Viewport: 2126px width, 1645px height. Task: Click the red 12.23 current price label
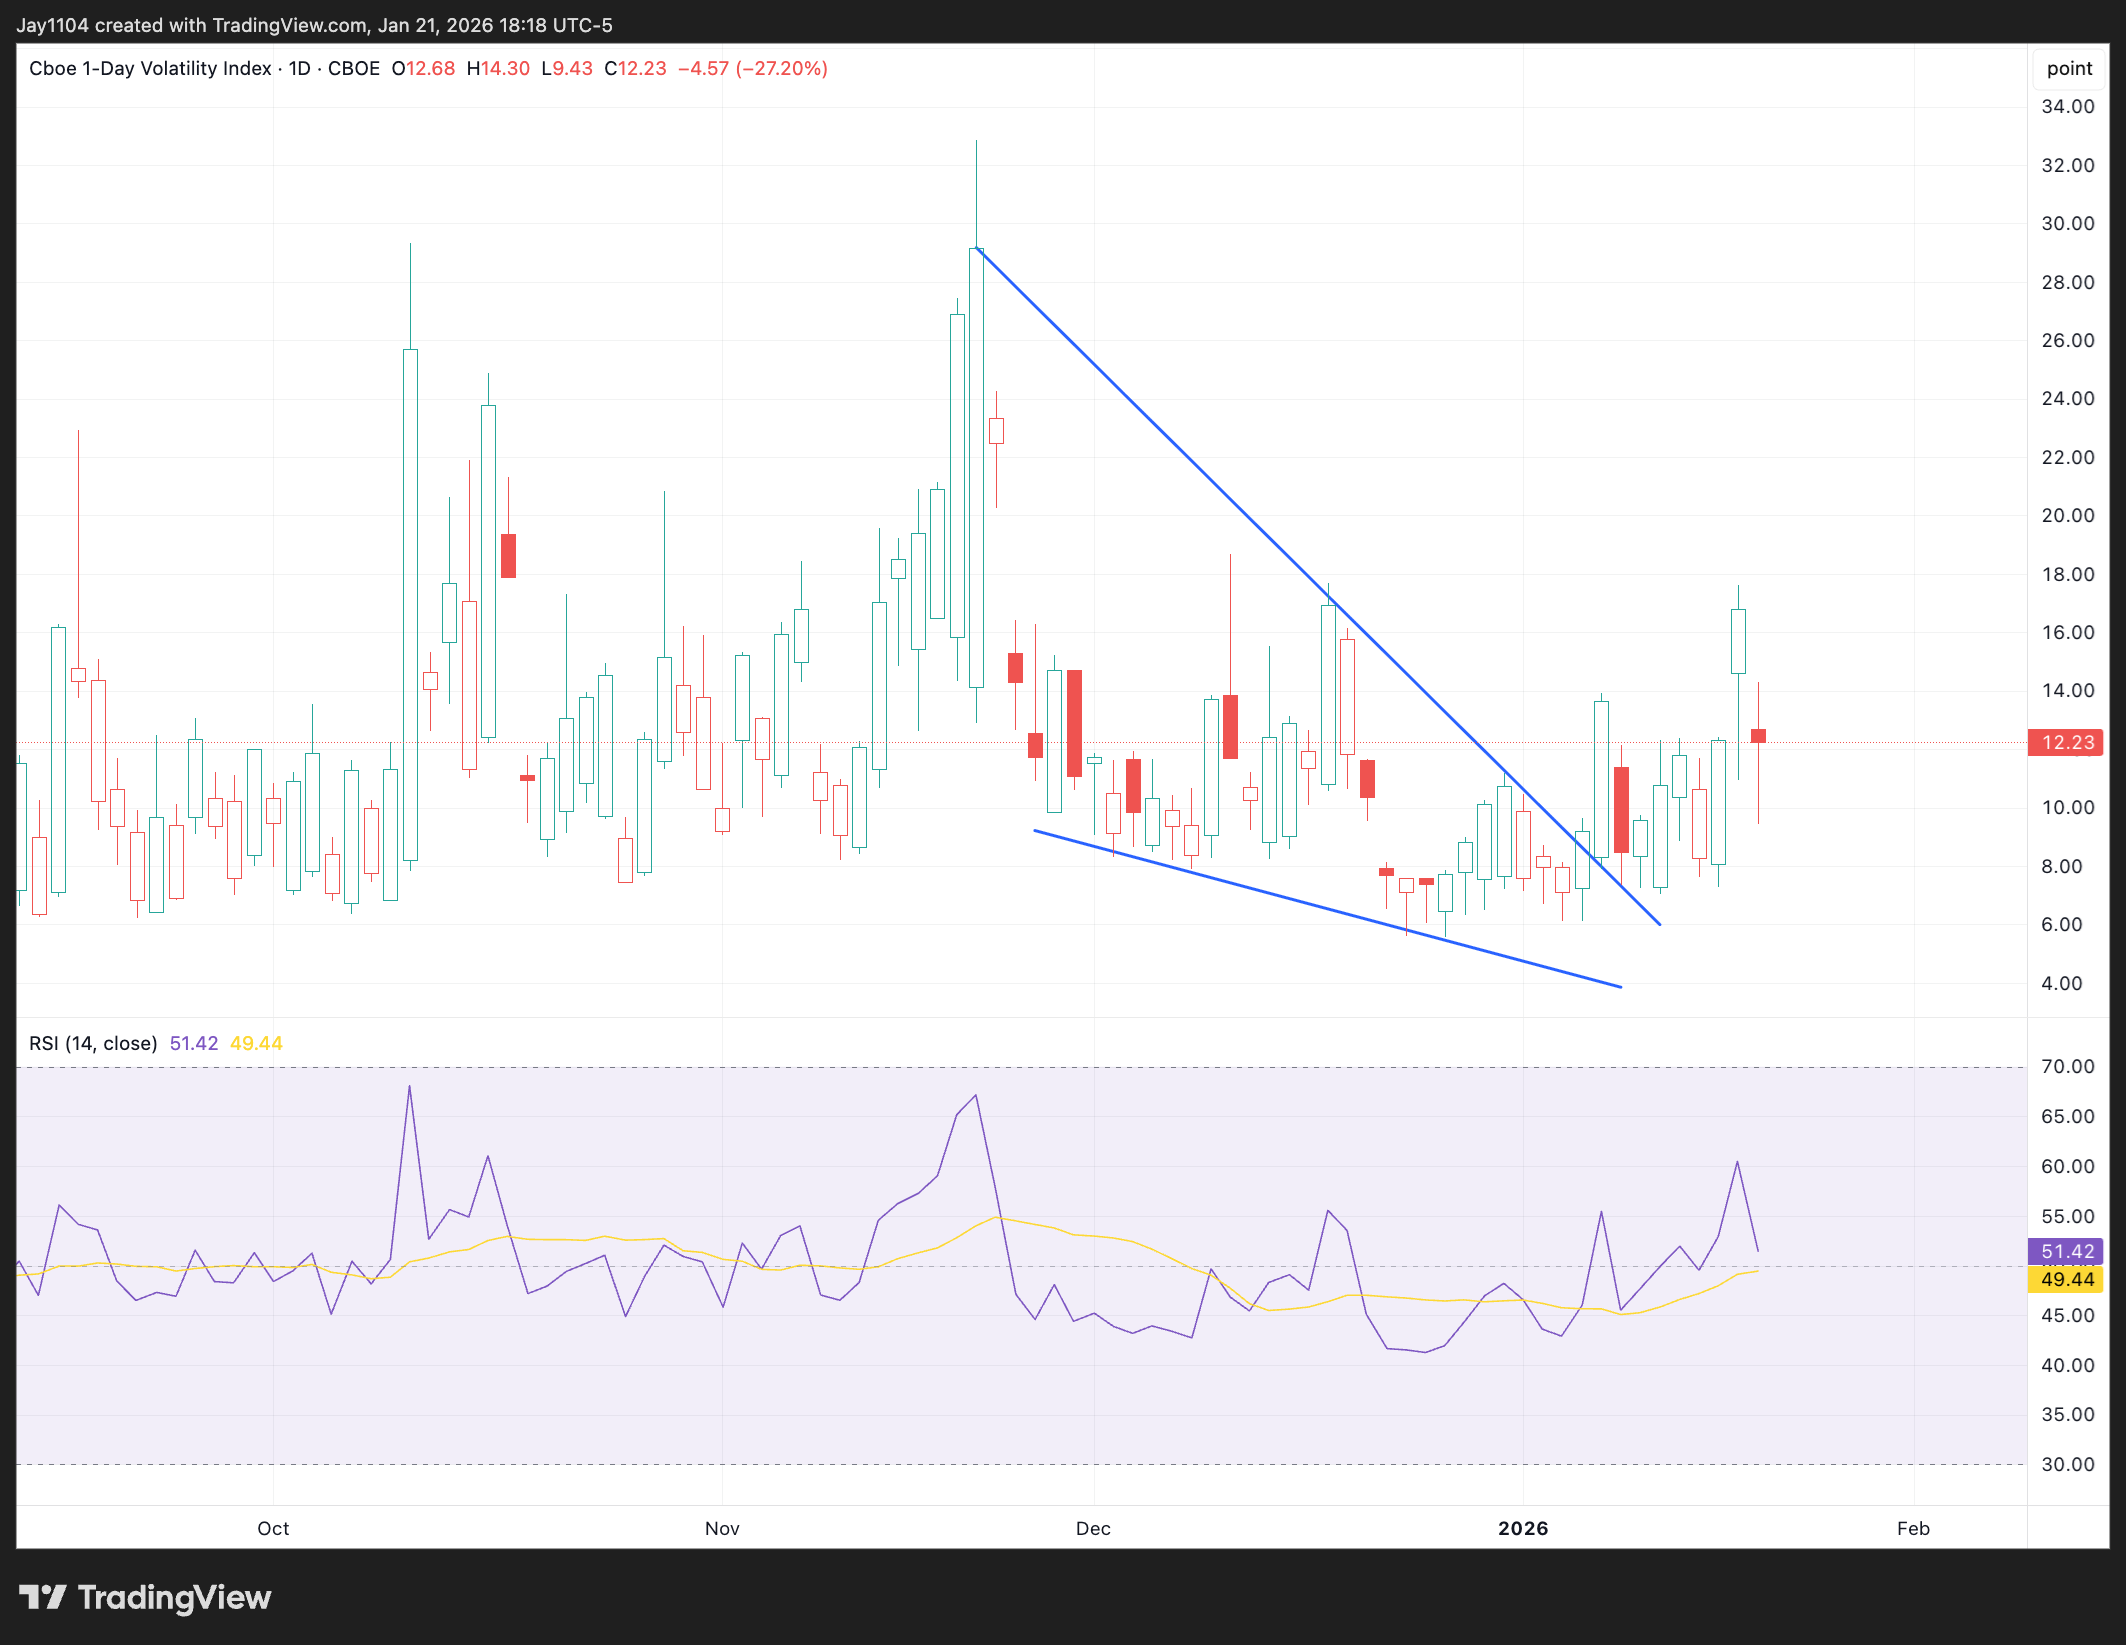2066,742
